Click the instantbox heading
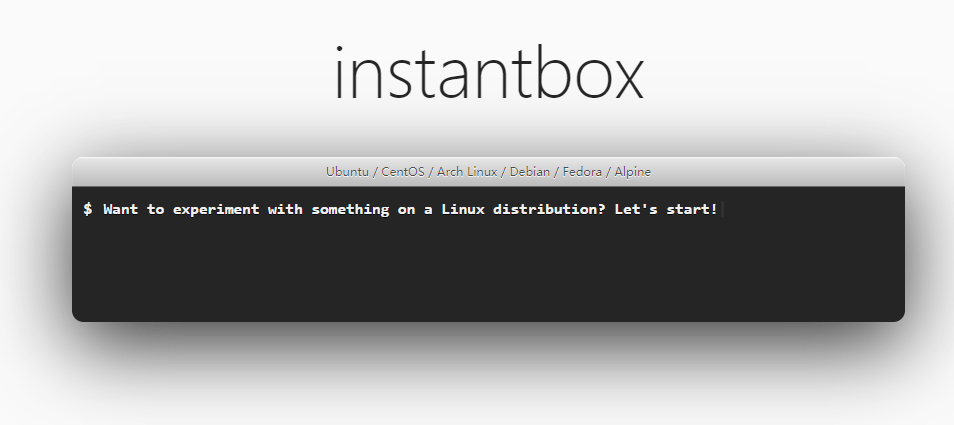This screenshot has height=425, width=954. [x=489, y=73]
